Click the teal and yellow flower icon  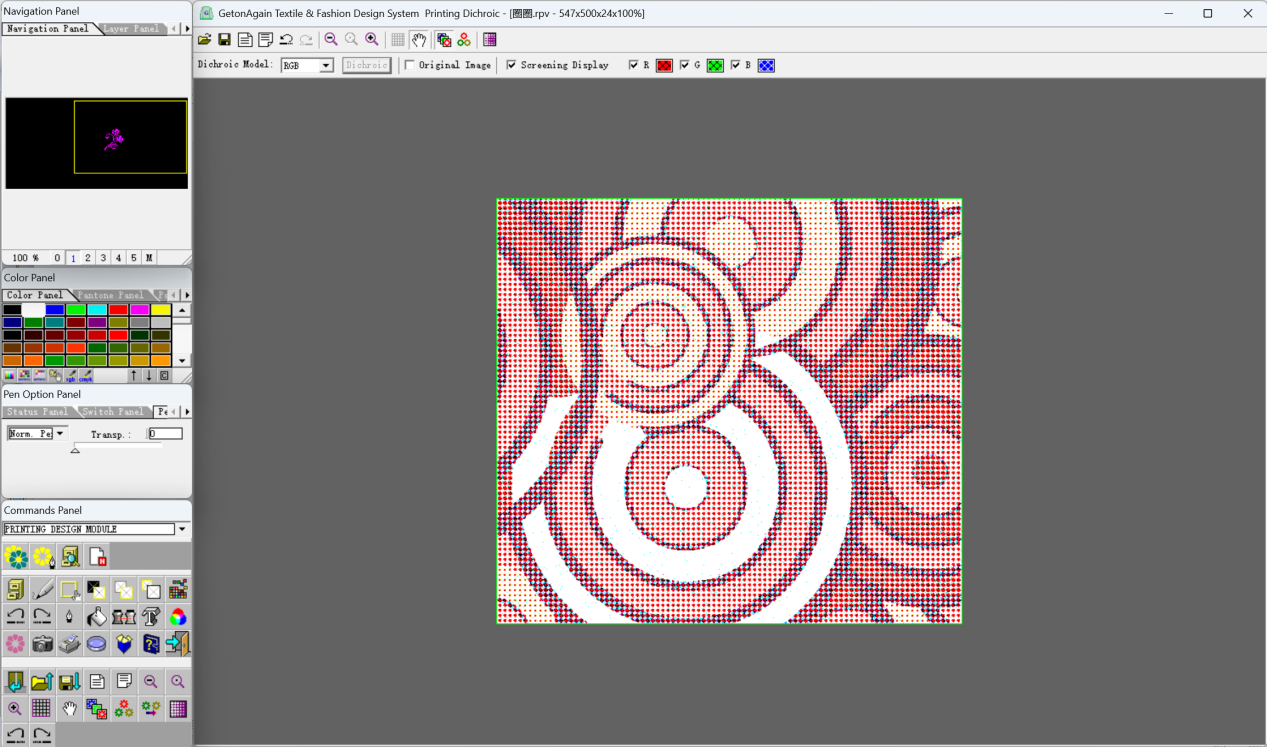point(15,557)
